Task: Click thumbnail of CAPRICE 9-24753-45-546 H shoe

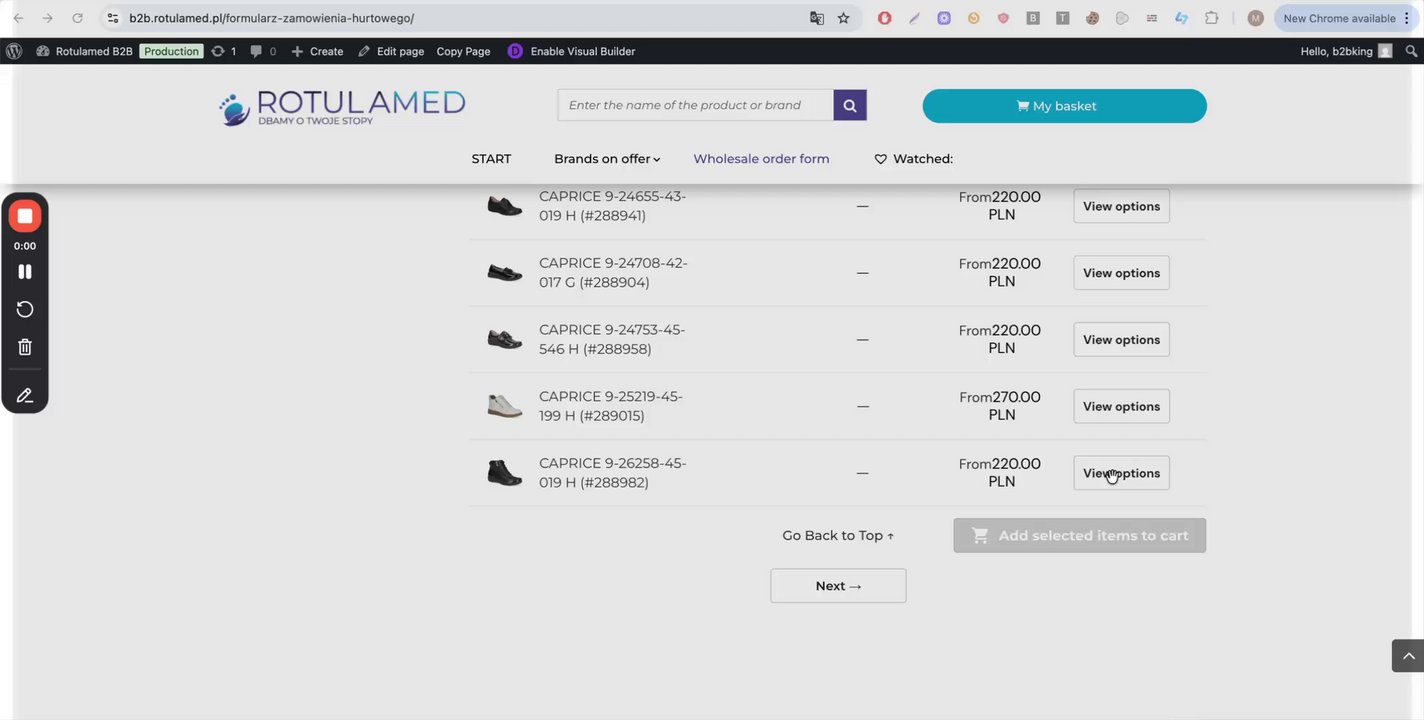Action: tap(505, 340)
